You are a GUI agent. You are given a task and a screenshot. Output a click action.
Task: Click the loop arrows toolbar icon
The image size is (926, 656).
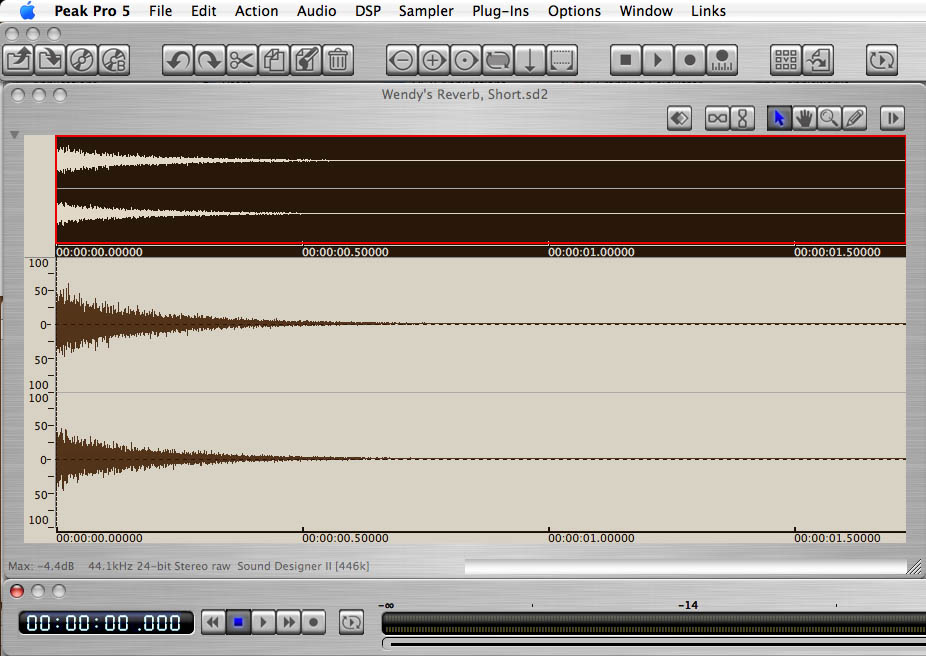point(497,60)
